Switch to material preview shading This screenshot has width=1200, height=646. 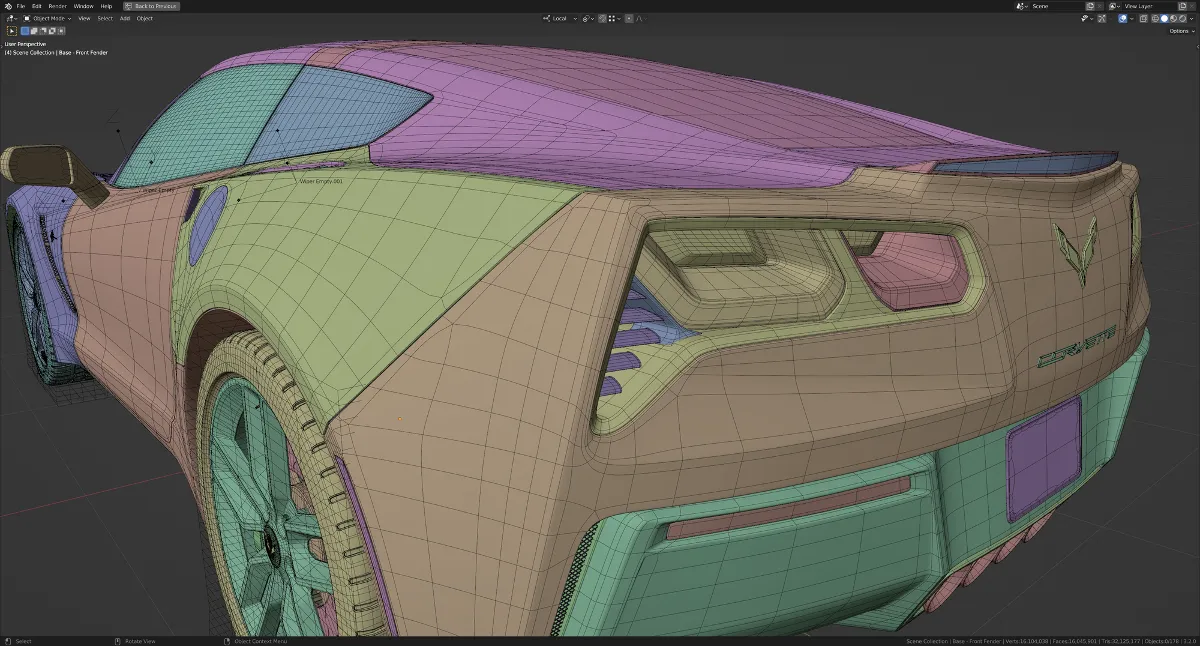(x=1172, y=18)
